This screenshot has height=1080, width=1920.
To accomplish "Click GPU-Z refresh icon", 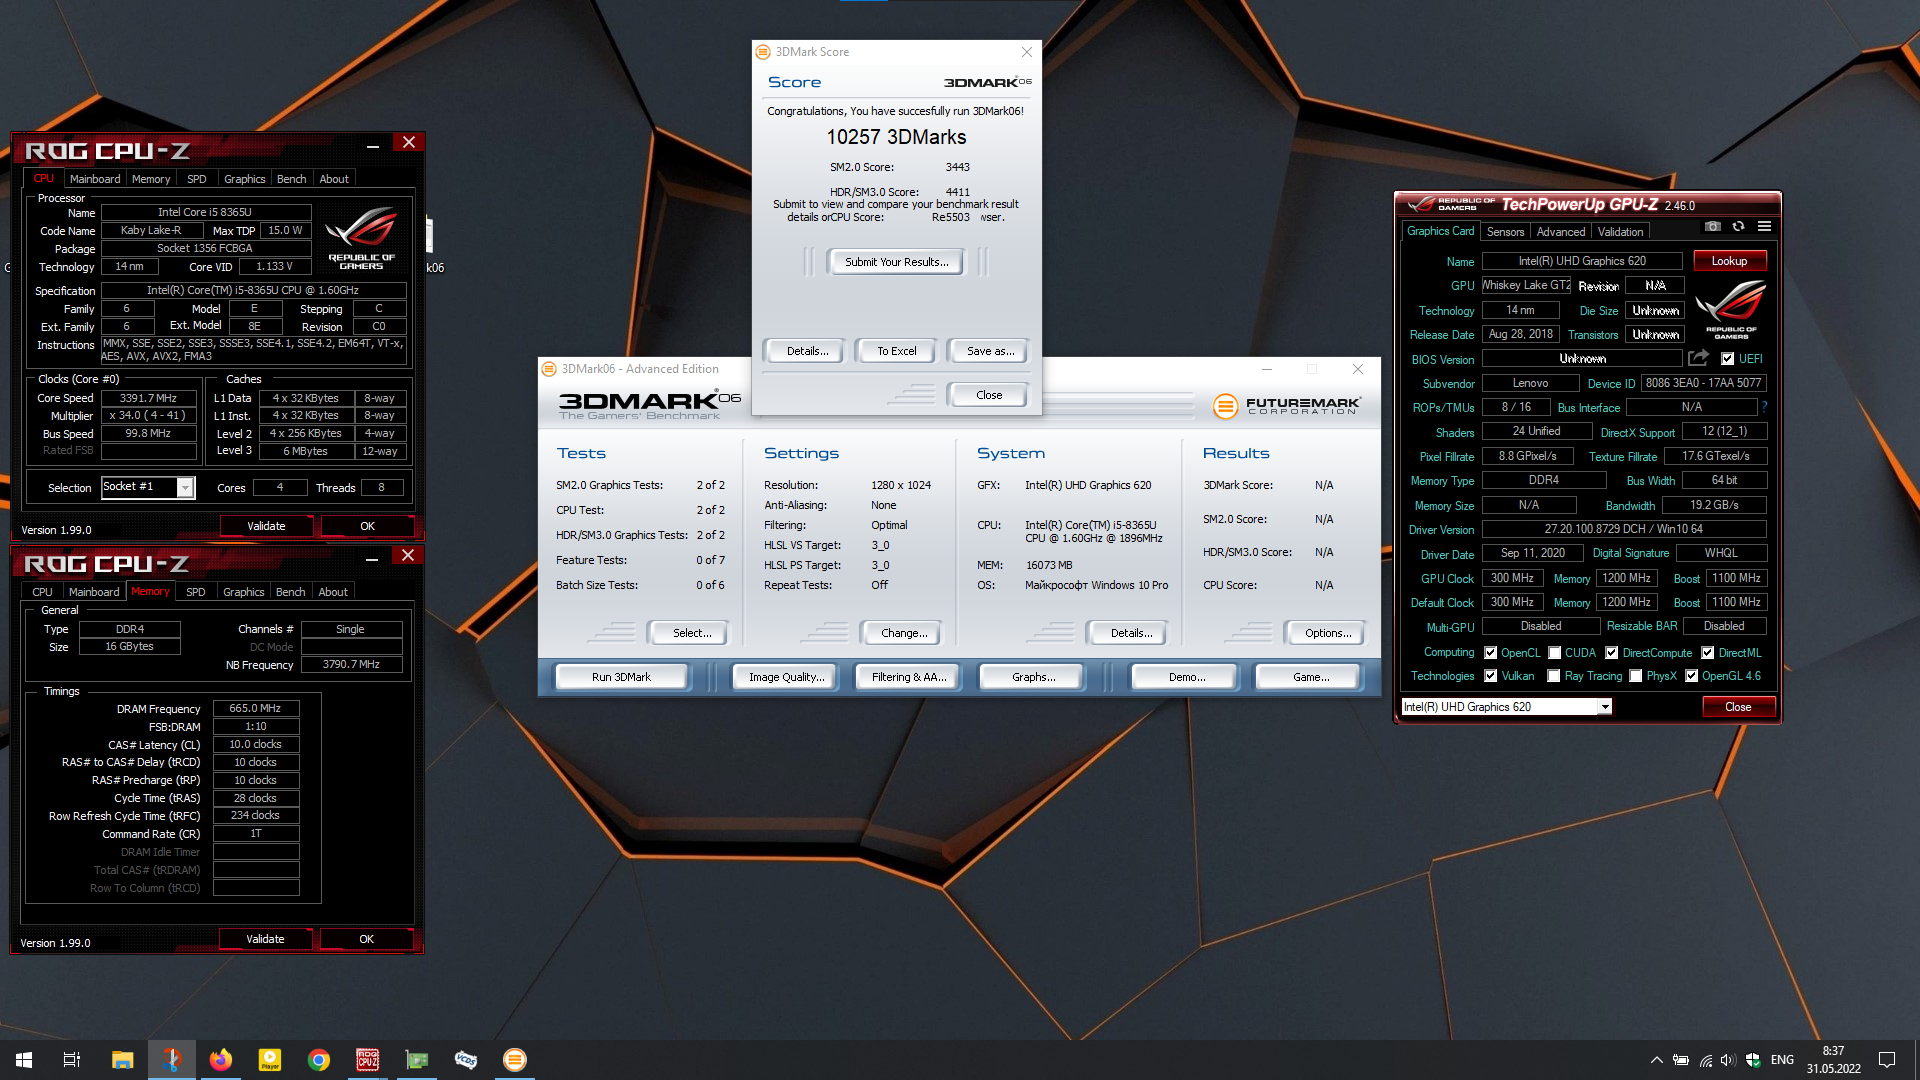I will 1739,227.
